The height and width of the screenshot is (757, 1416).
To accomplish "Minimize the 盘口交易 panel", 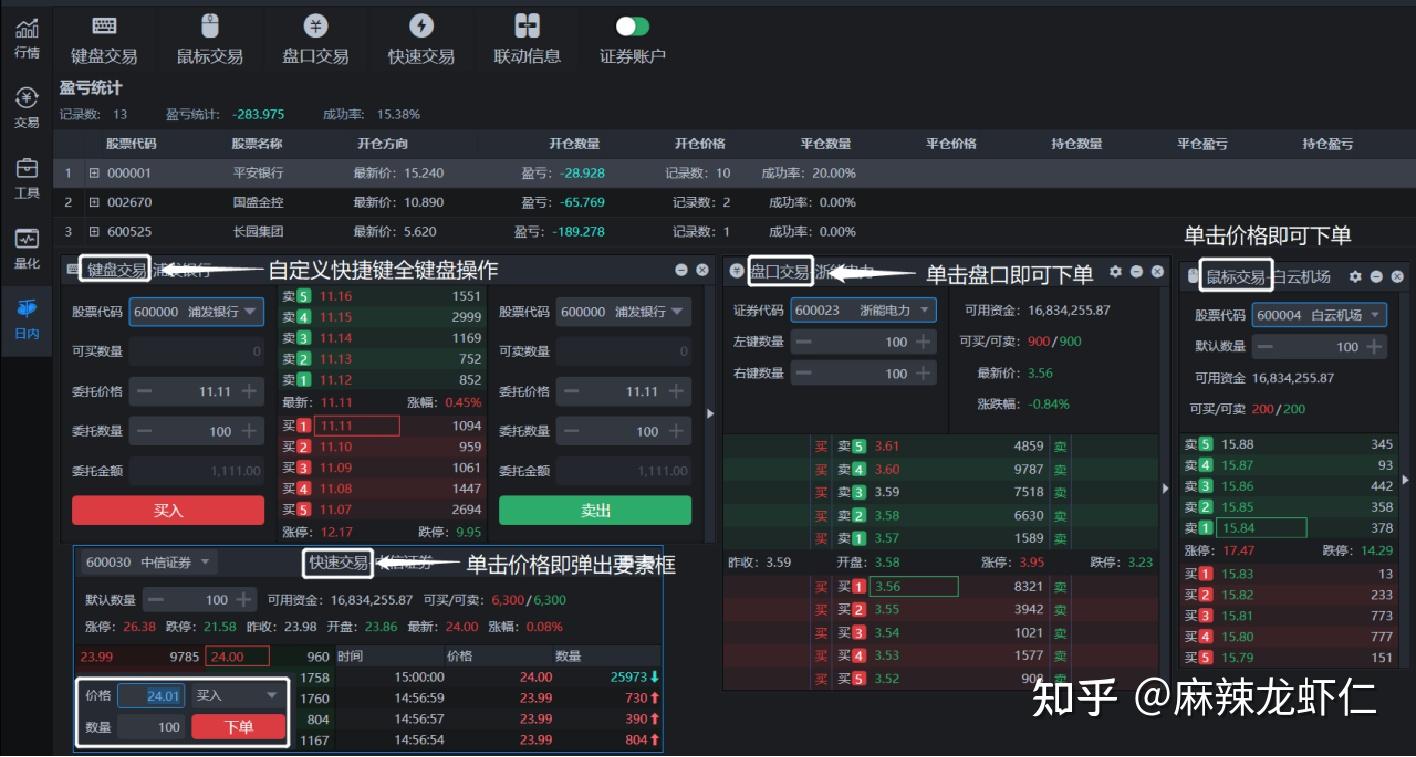I will (1137, 271).
